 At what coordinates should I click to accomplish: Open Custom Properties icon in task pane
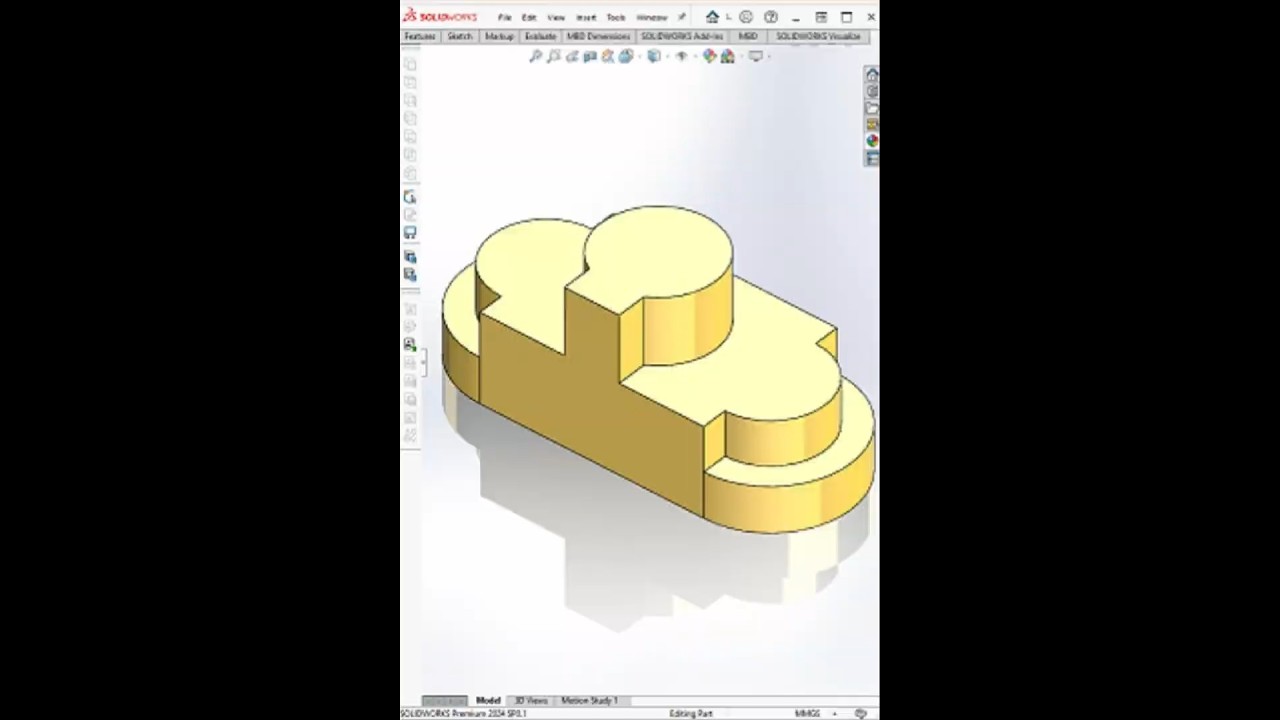coord(872,158)
